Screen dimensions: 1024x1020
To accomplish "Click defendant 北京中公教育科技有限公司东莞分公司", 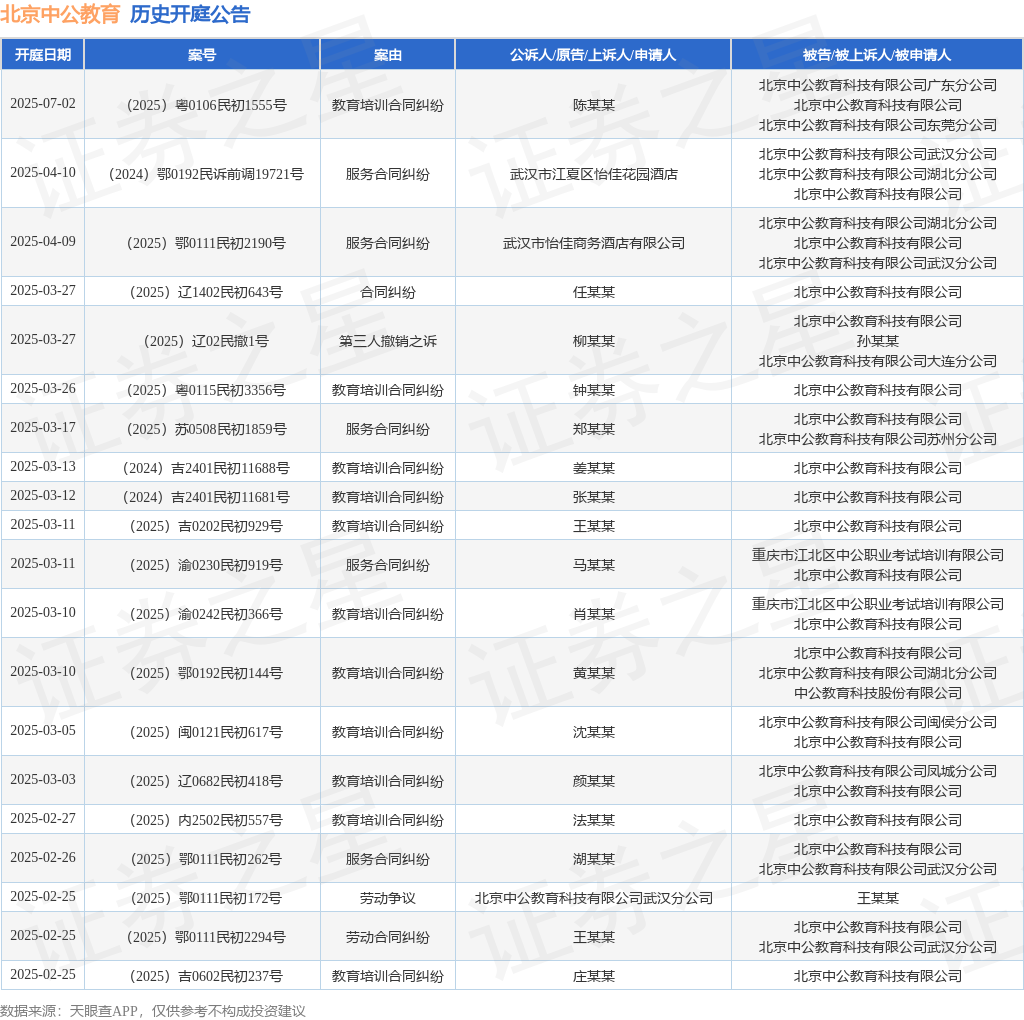I will 878,125.
